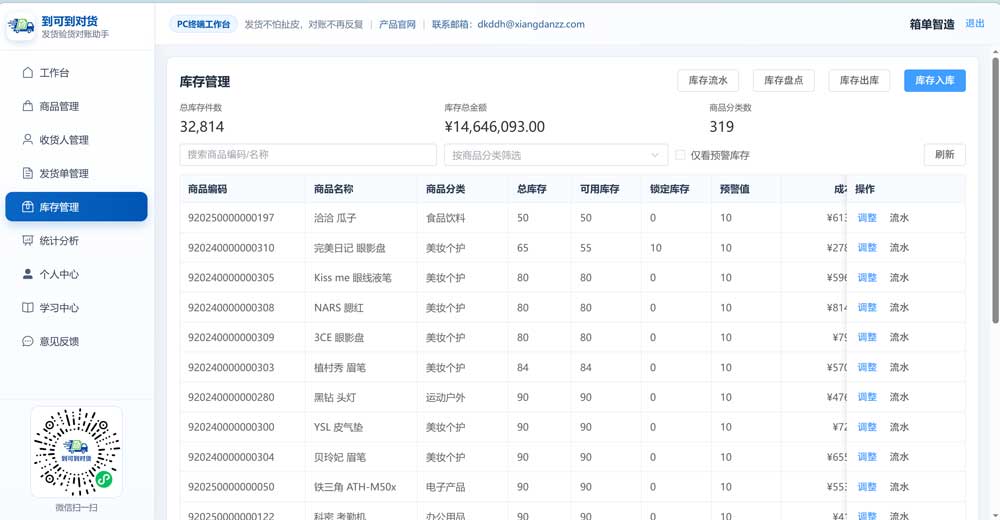Click the 收货人管理 person icon

[27, 139]
